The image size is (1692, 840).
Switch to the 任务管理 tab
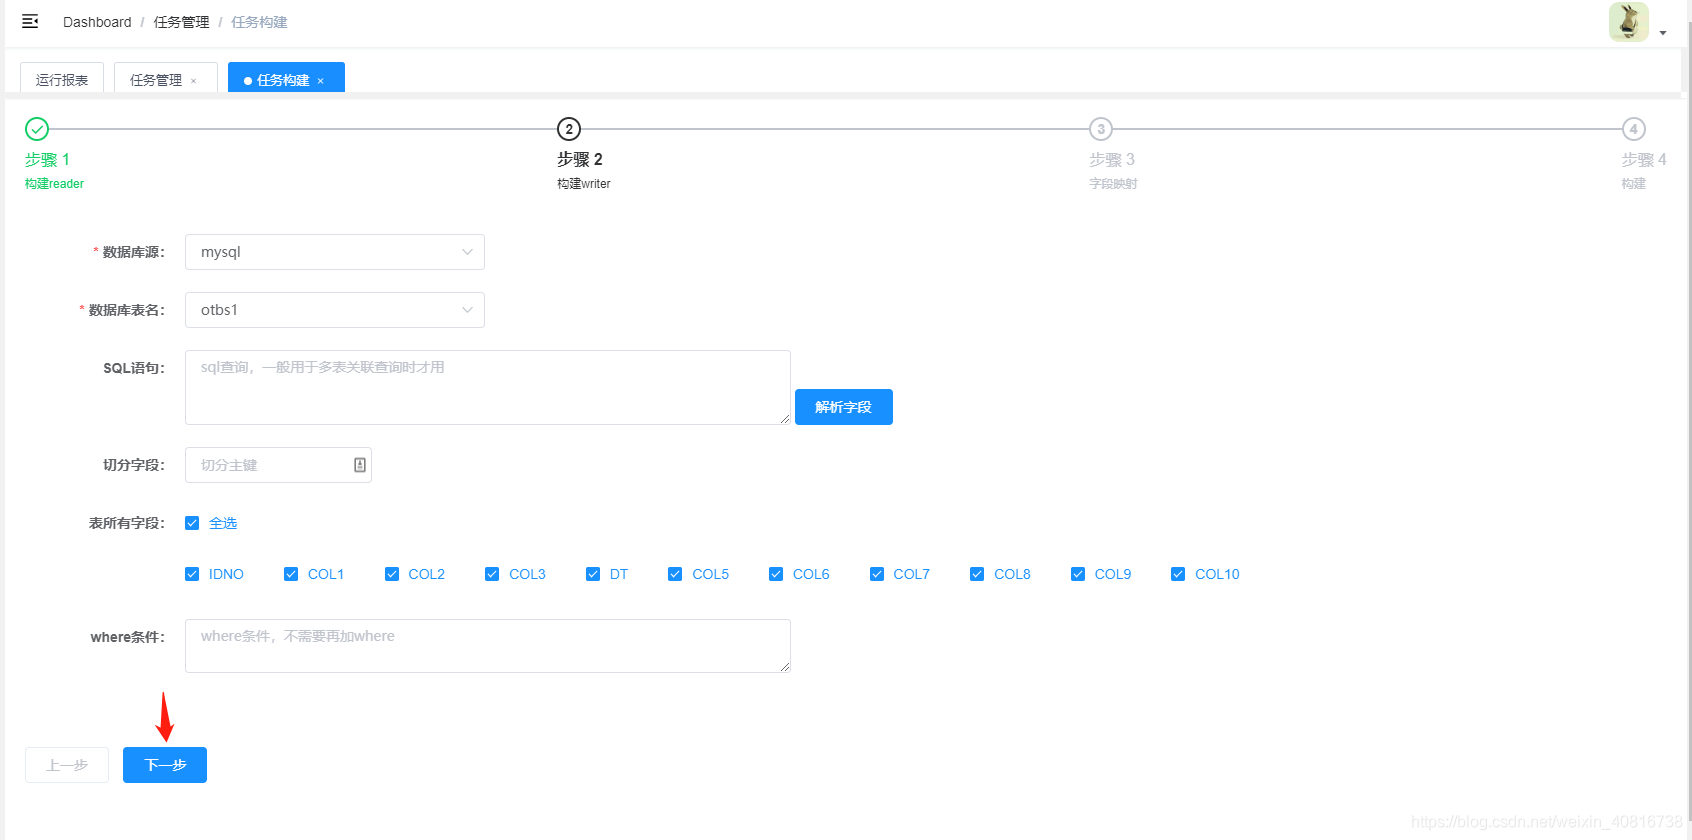click(156, 79)
